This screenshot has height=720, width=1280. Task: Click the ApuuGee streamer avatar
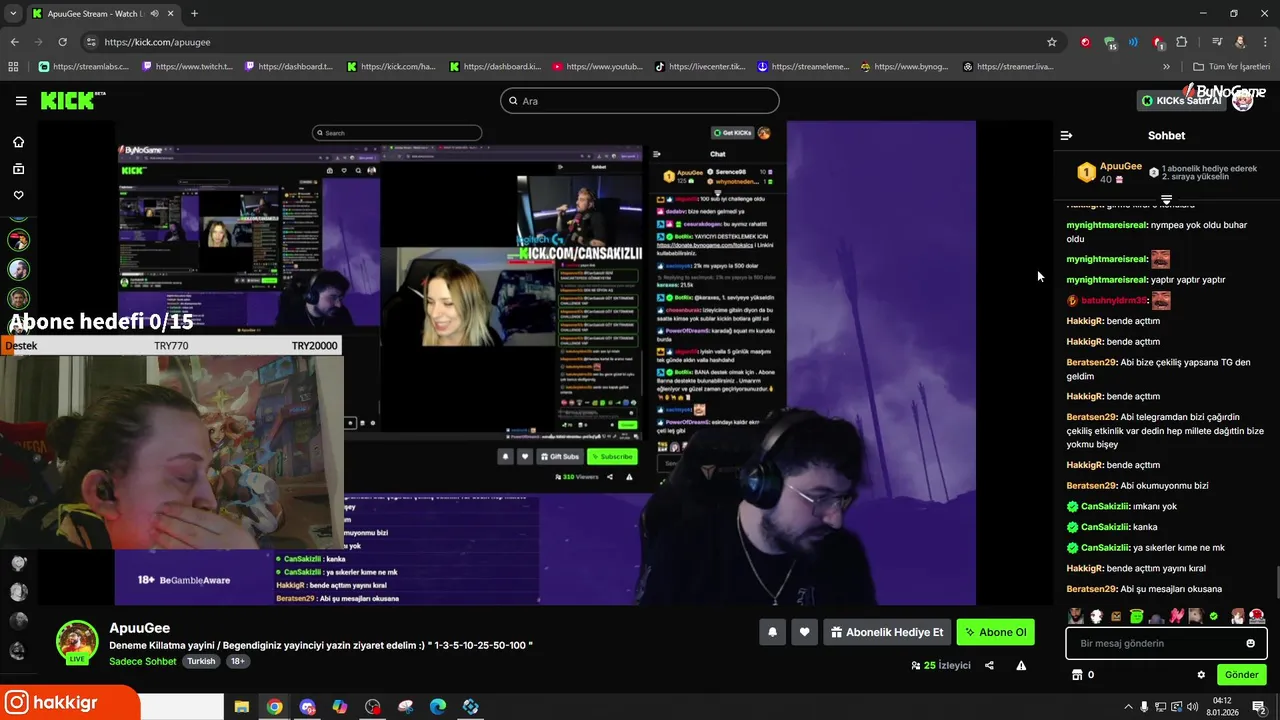(x=77, y=641)
